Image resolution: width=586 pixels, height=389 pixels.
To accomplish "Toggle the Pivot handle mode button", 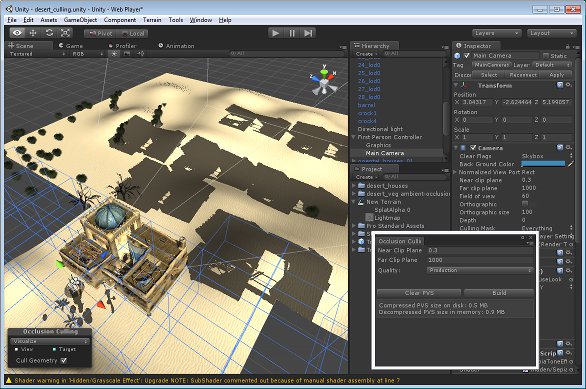I will tap(101, 33).
